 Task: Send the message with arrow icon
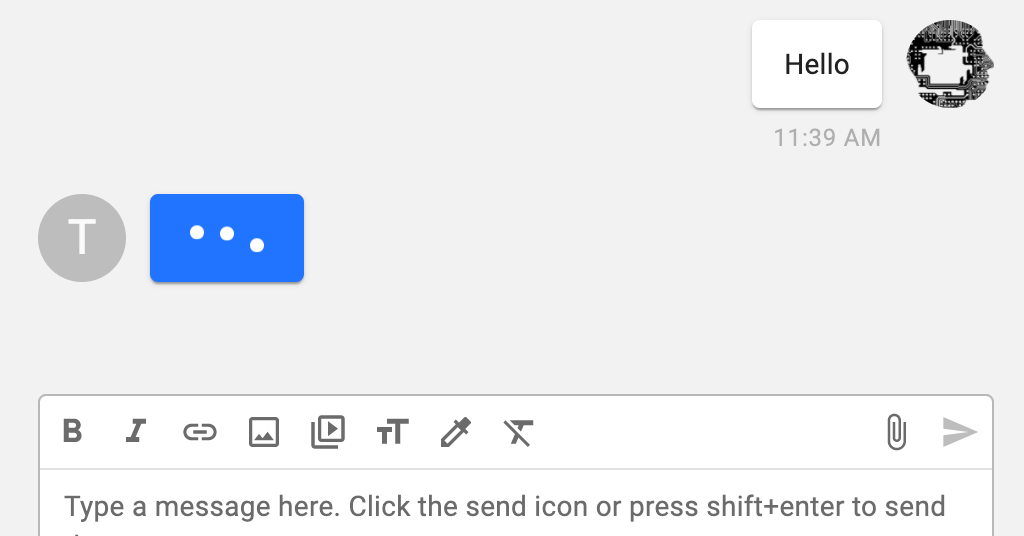tap(959, 432)
